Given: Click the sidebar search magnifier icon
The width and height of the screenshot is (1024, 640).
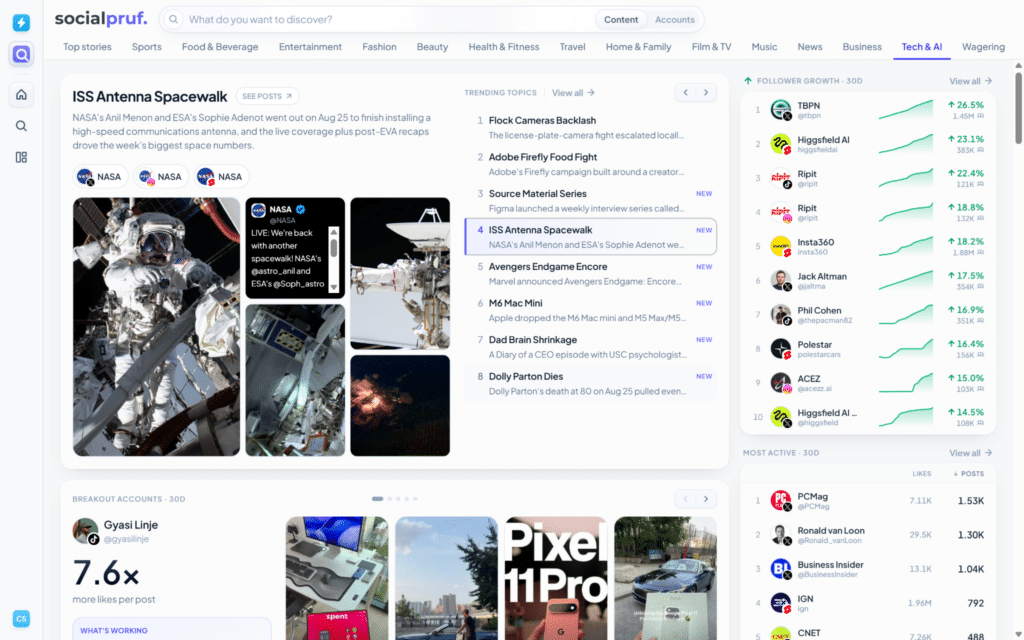Looking at the screenshot, I should [21, 126].
